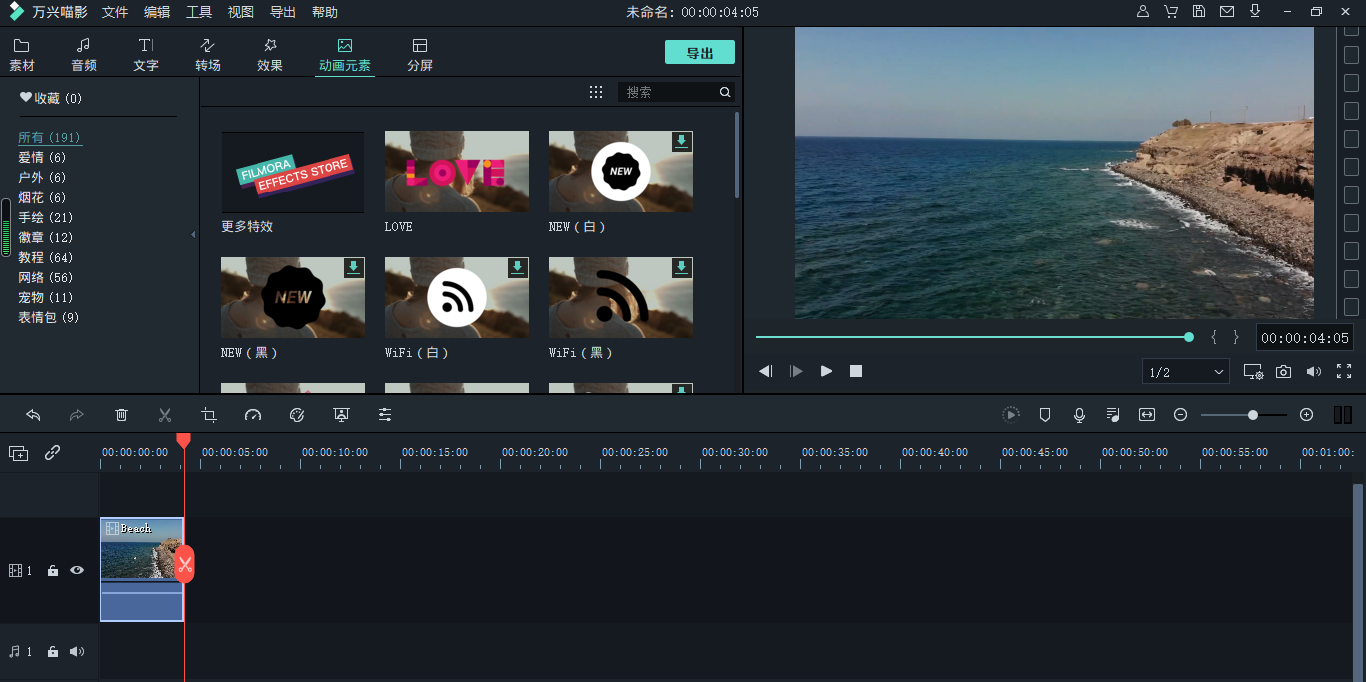The width and height of the screenshot is (1366, 682).
Task: Open the 文件 menu
Action: [x=115, y=12]
